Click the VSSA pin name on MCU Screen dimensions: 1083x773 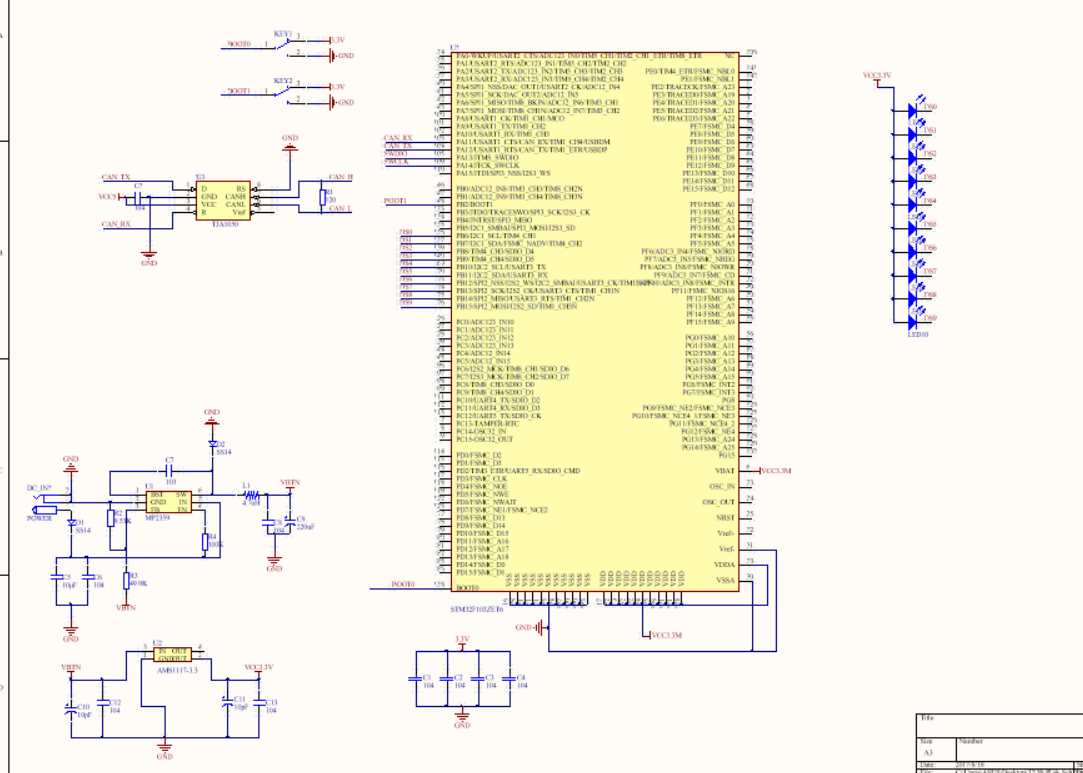pyautogui.click(x=725, y=580)
